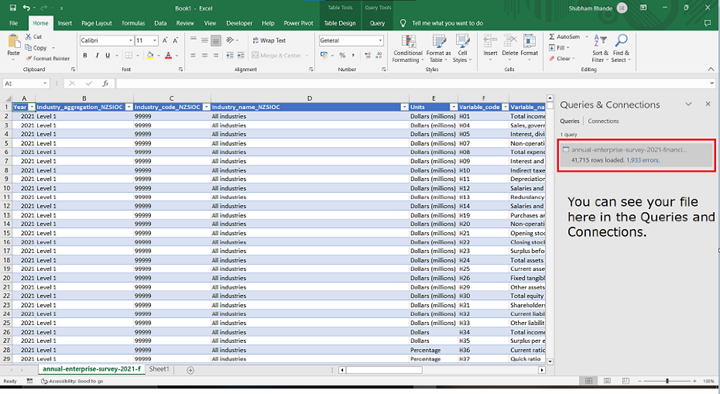The width and height of the screenshot is (720, 394).
Task: Switch to the Insert tab
Action: tap(65, 23)
